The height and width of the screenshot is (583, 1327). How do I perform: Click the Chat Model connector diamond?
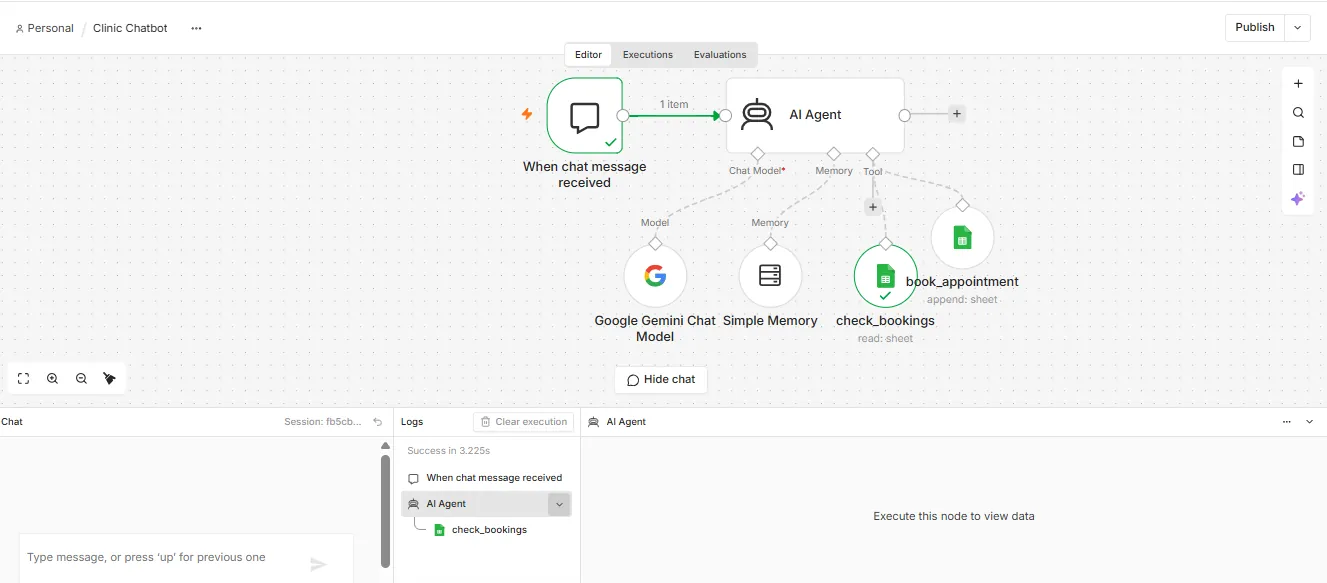pyautogui.click(x=757, y=154)
